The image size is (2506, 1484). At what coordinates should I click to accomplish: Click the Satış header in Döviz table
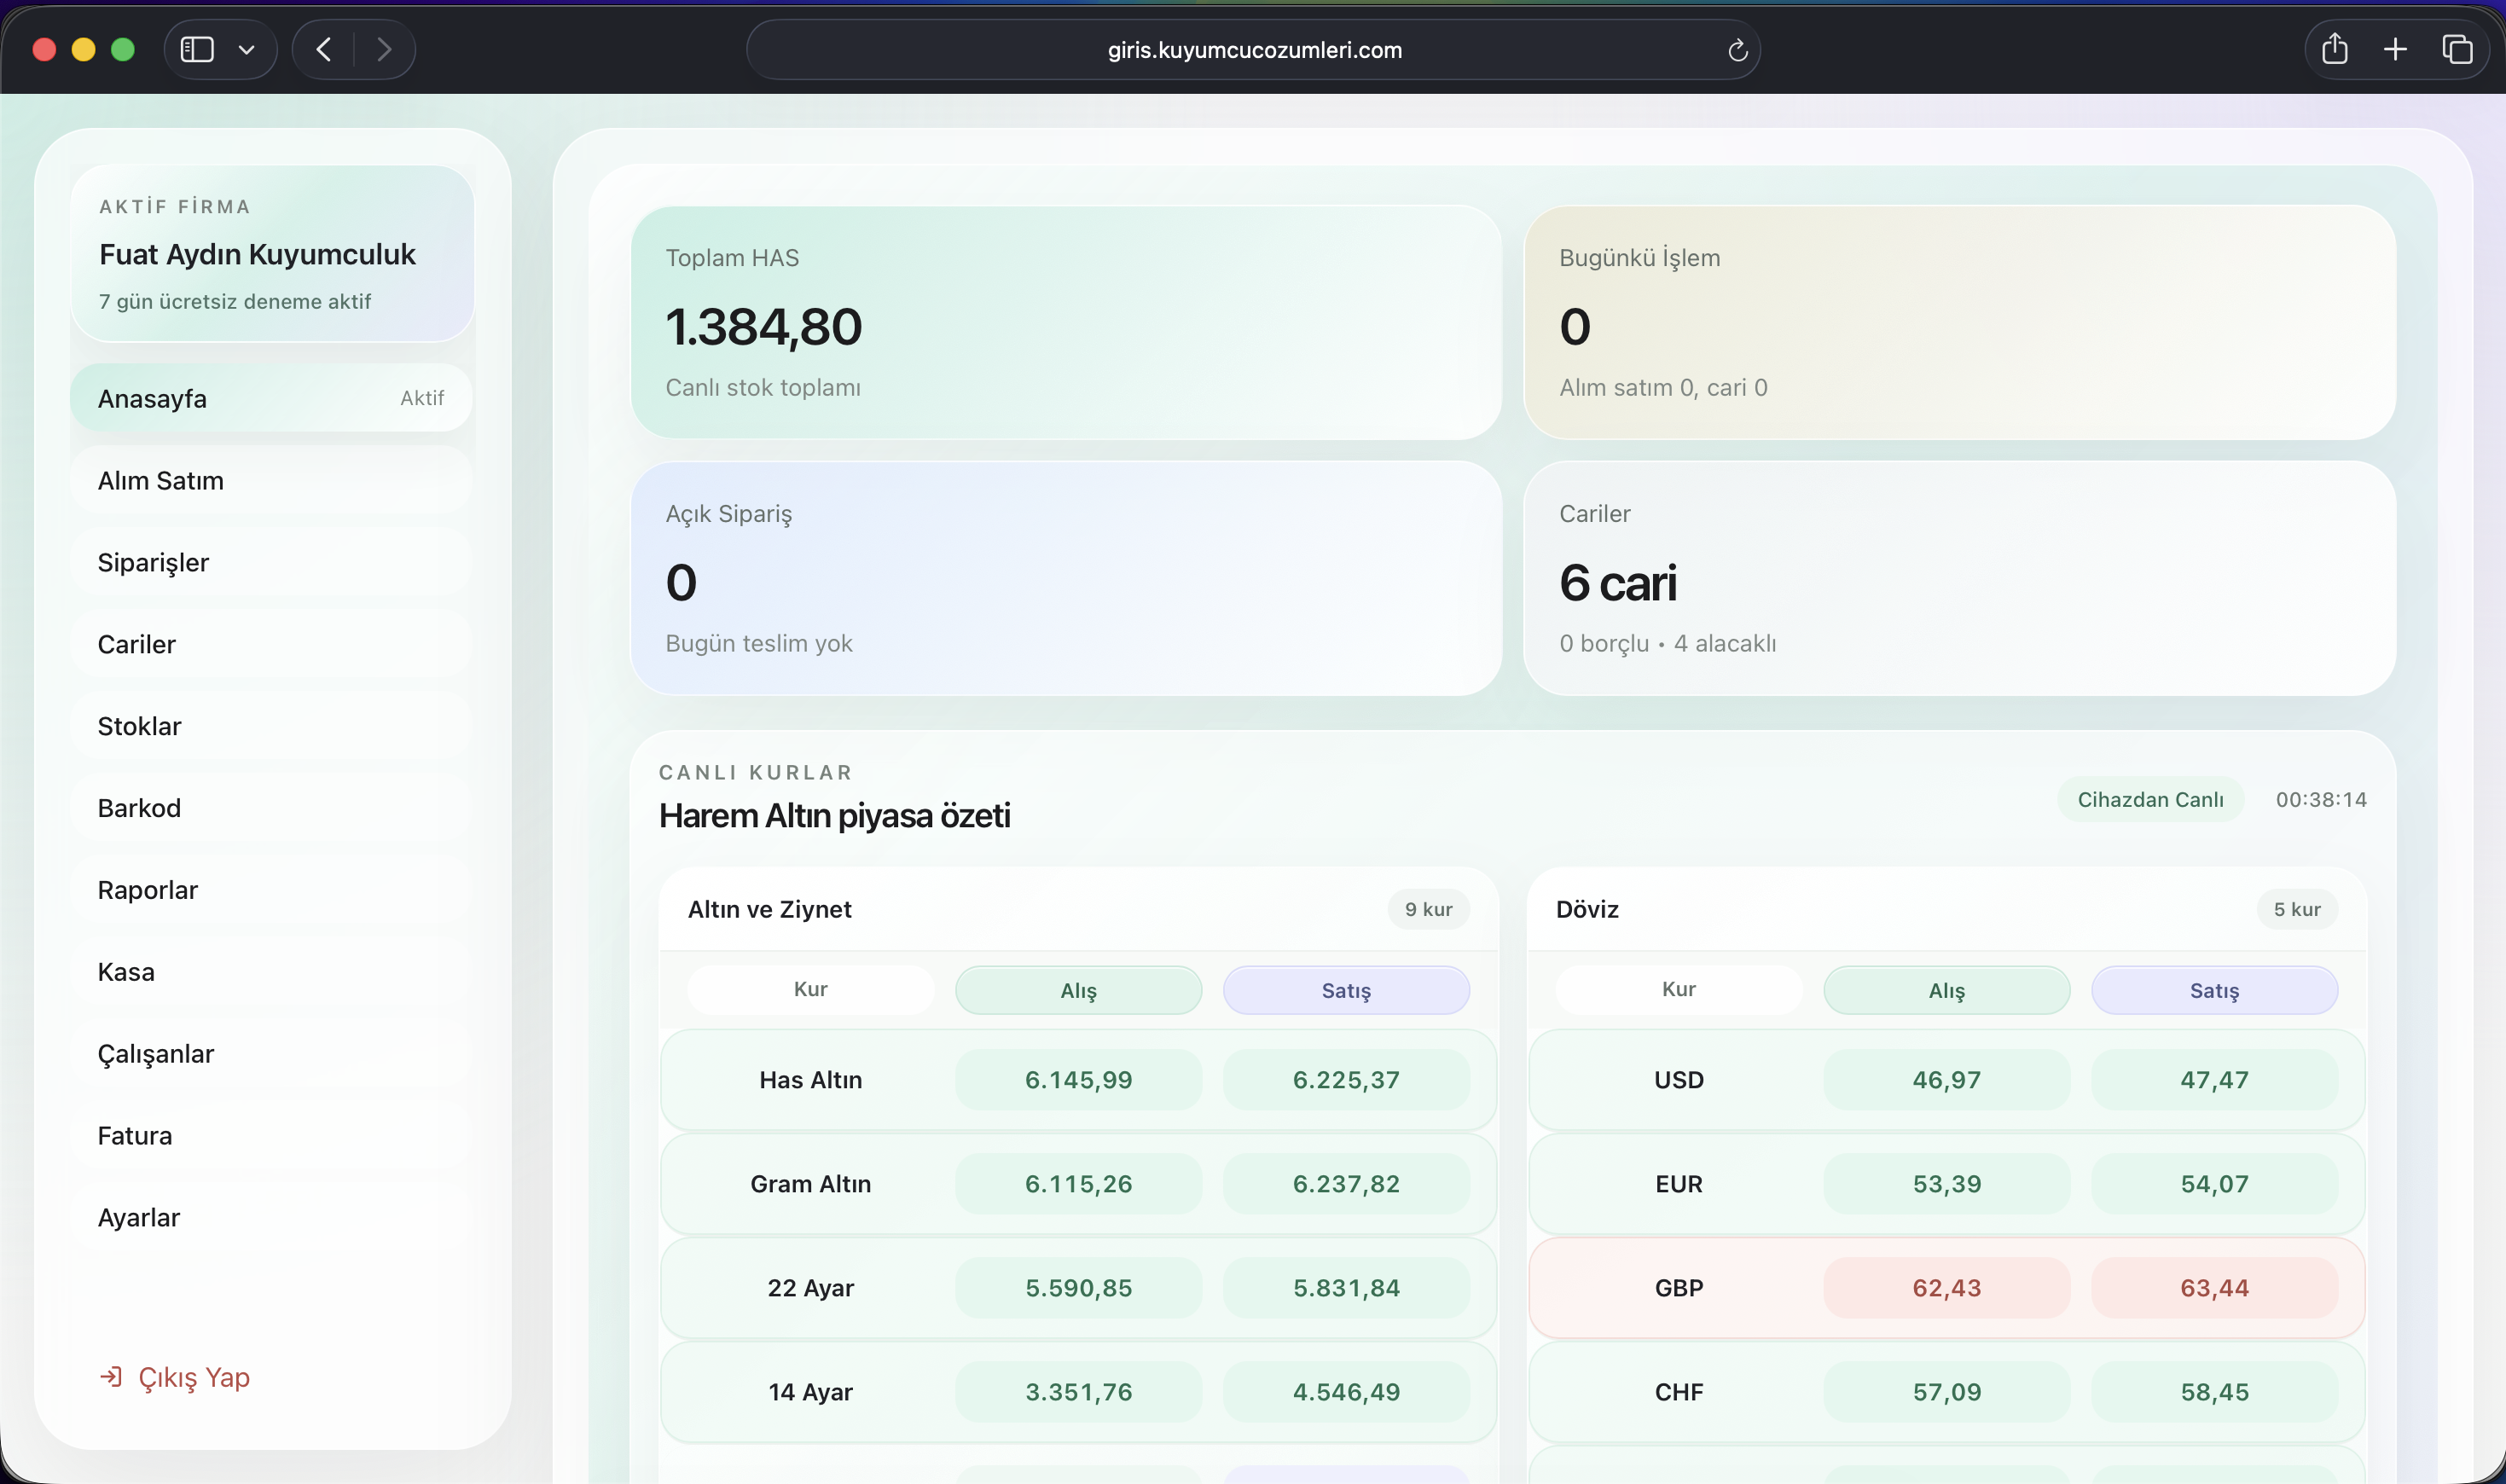pos(2214,990)
